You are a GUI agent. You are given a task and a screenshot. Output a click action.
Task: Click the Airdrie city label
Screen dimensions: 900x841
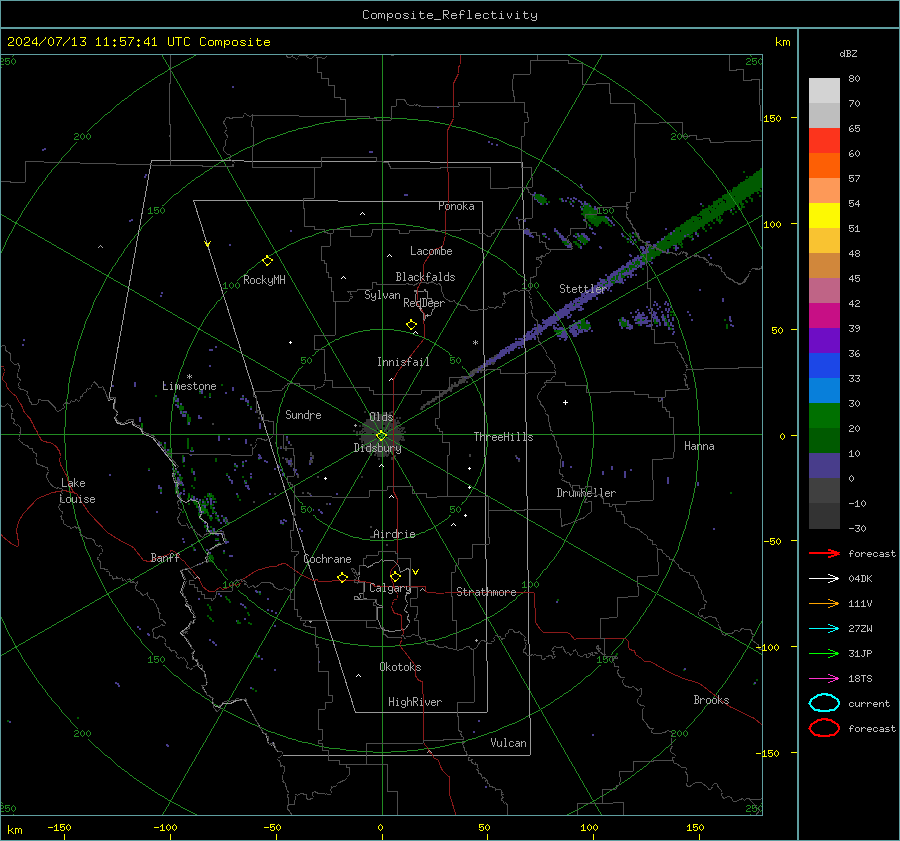pos(394,534)
